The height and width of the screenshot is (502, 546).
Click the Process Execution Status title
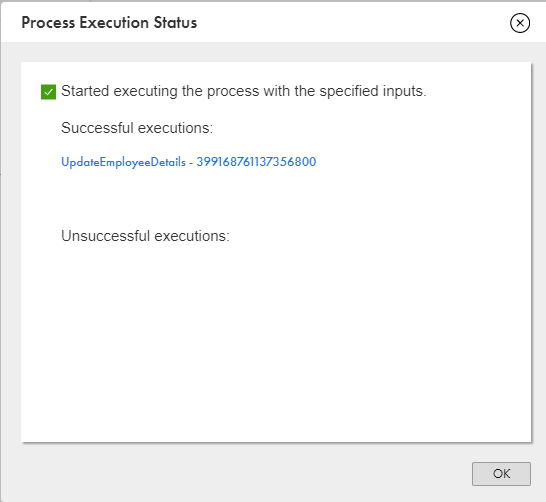click(x=109, y=23)
